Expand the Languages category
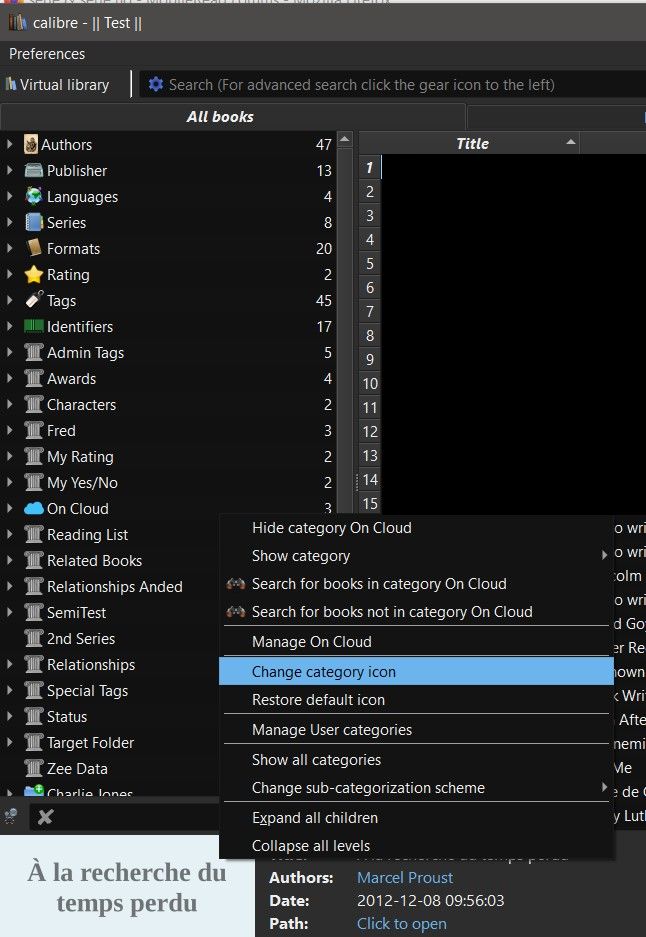This screenshot has width=646, height=937. (10, 196)
